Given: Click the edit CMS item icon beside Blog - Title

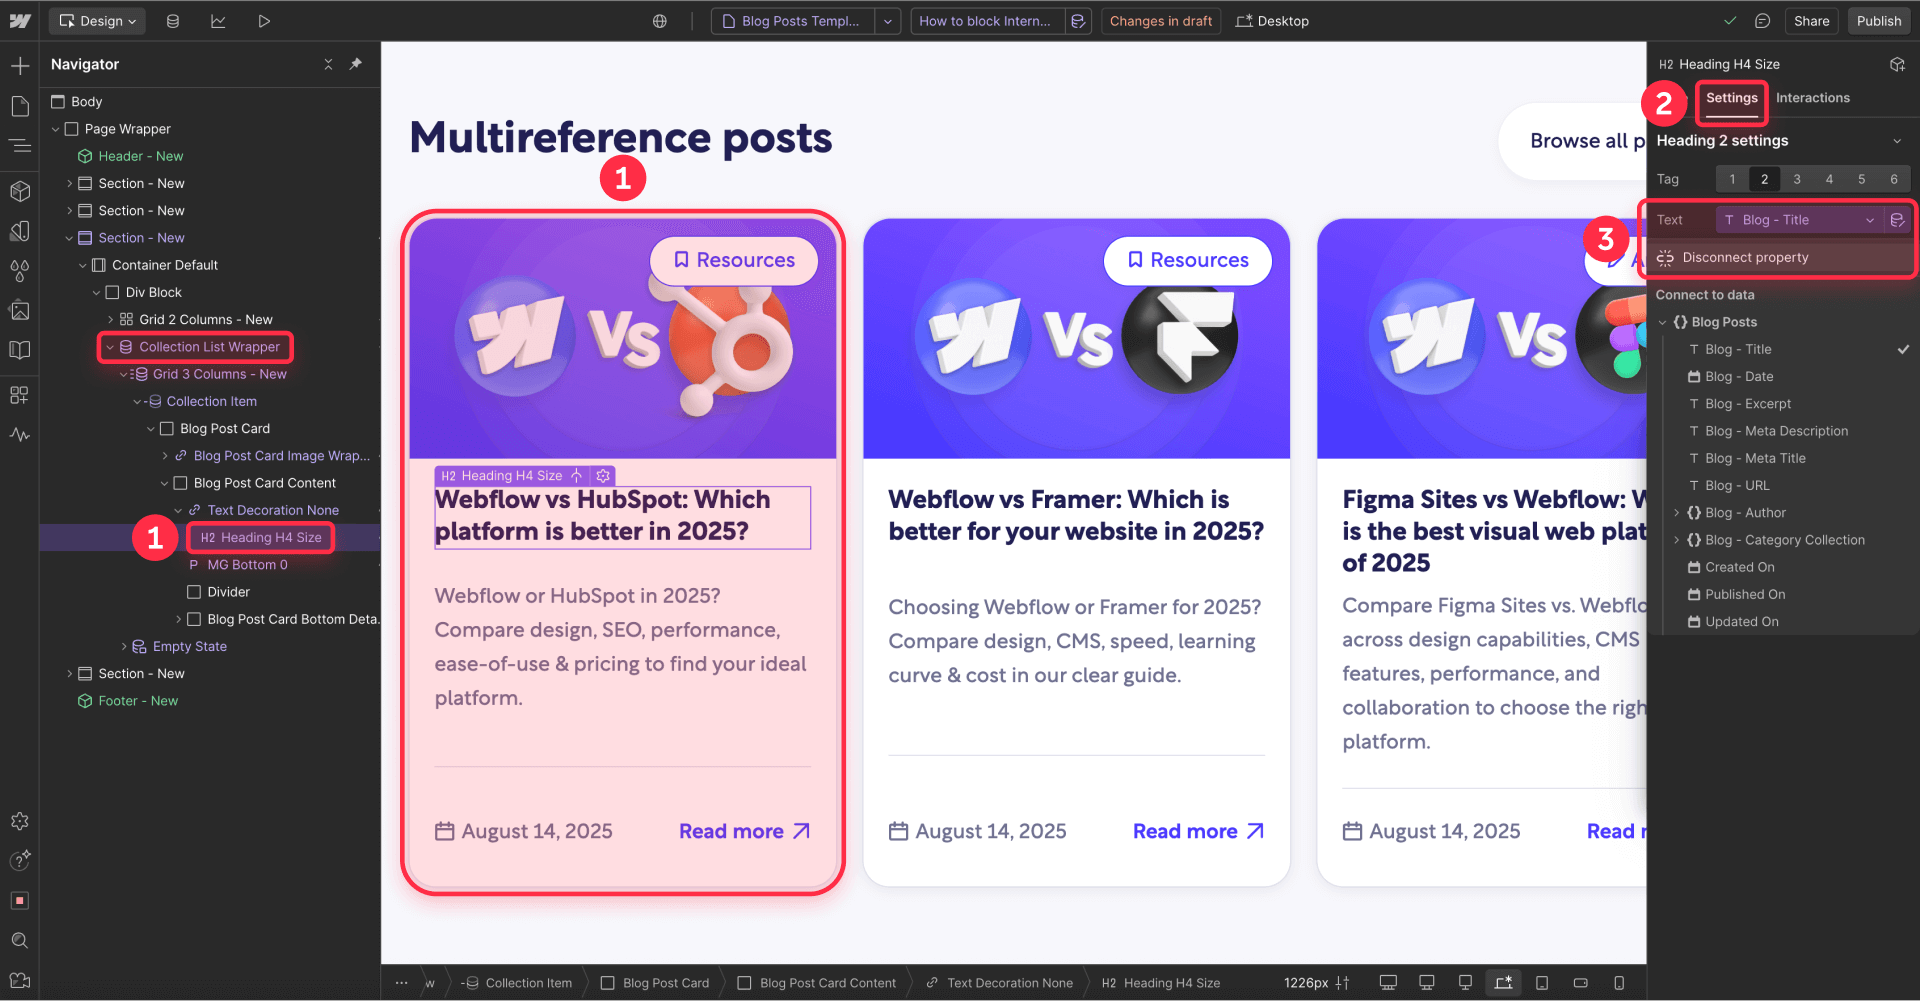Looking at the screenshot, I should (1897, 220).
